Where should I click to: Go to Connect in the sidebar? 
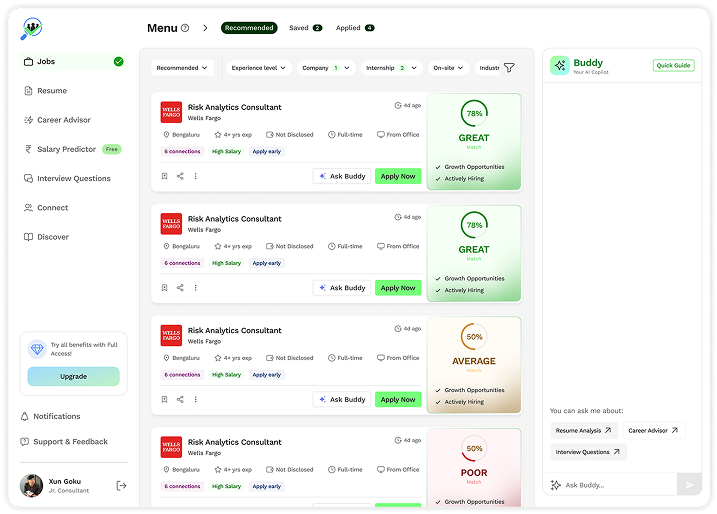click(x=46, y=208)
